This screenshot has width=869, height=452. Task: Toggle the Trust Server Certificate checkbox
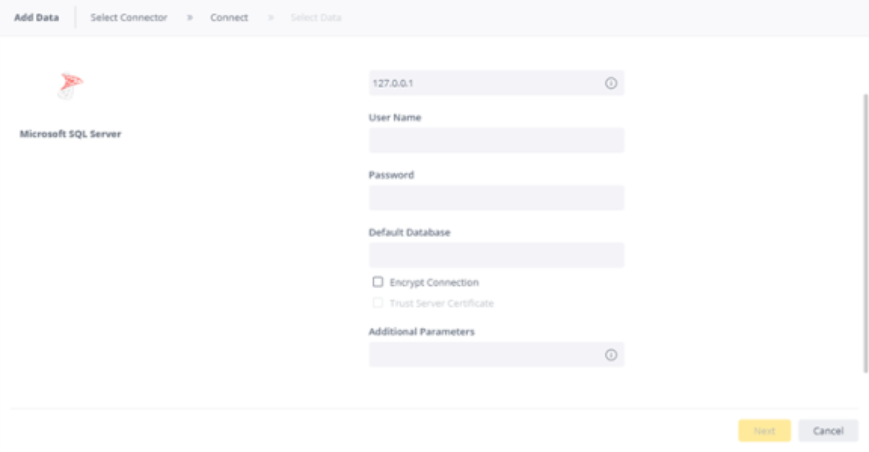(x=377, y=302)
